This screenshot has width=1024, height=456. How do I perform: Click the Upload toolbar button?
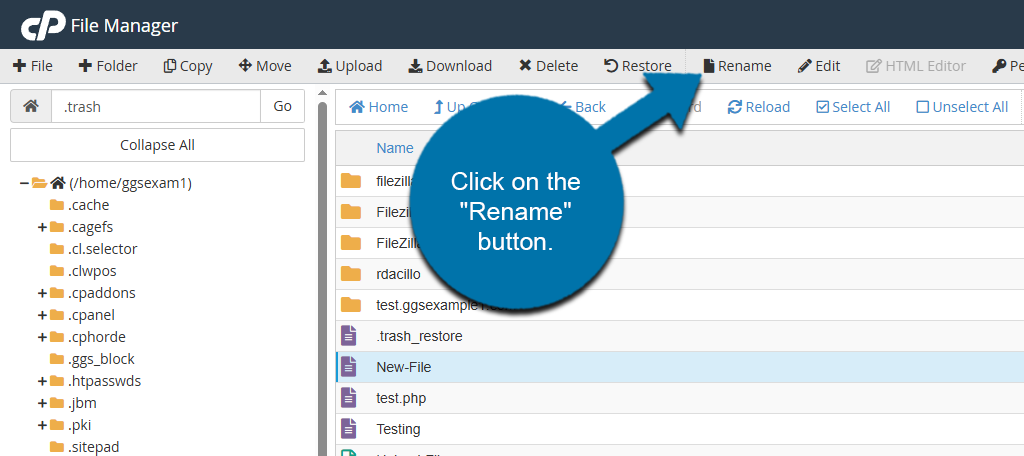pyautogui.click(x=349, y=66)
